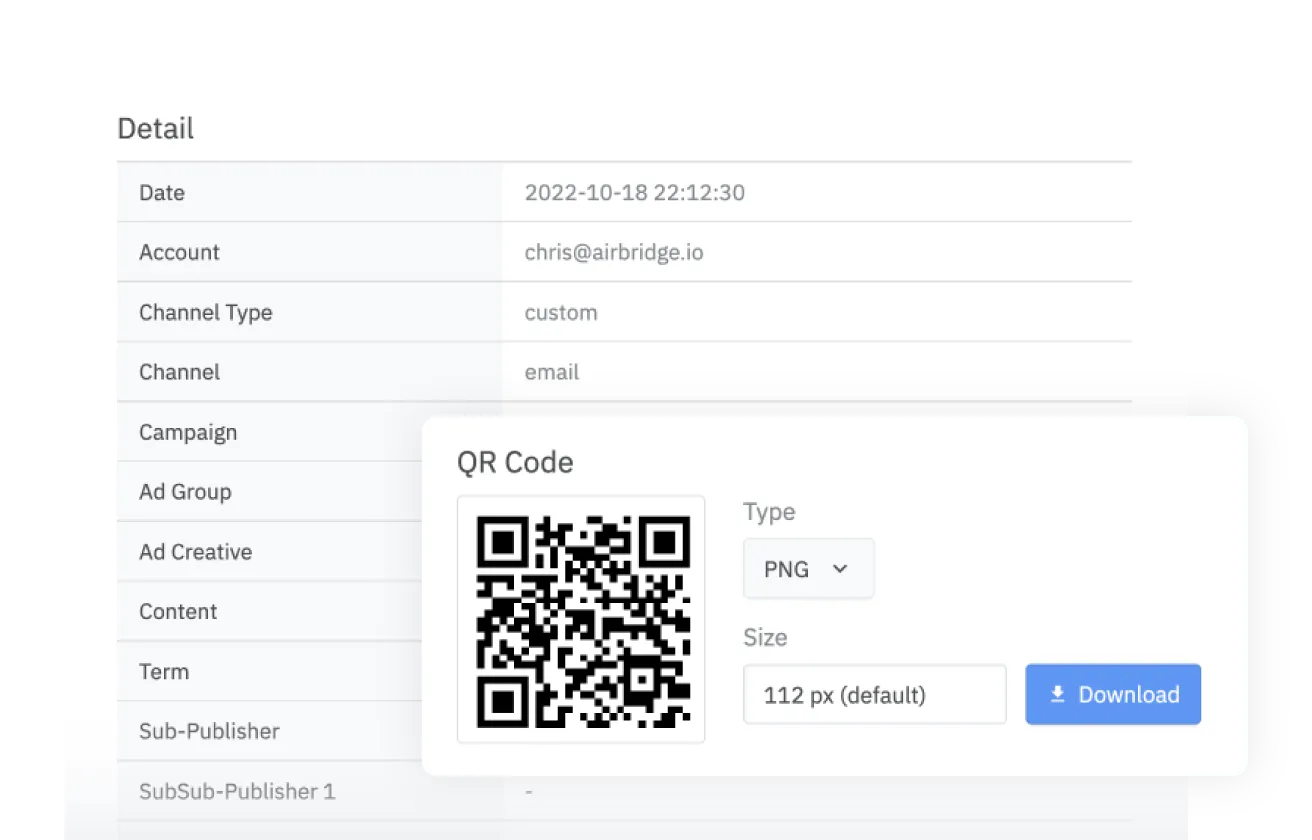This screenshot has width=1312, height=840.
Task: Click the Account row label
Action: tap(179, 252)
